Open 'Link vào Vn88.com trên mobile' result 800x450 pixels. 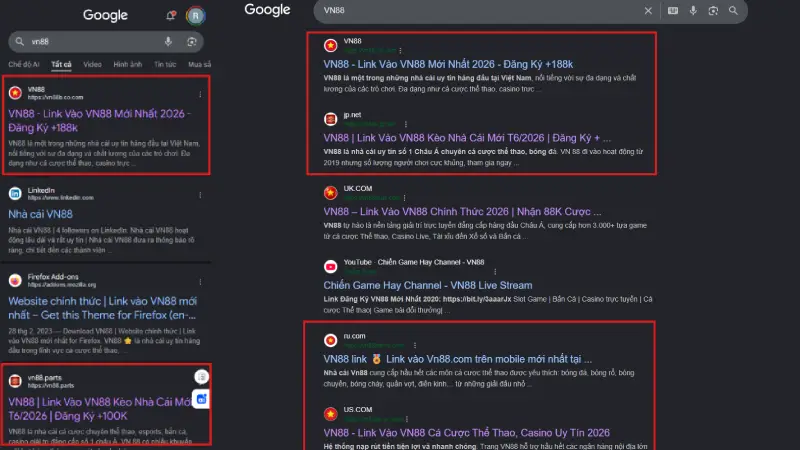[458, 359]
